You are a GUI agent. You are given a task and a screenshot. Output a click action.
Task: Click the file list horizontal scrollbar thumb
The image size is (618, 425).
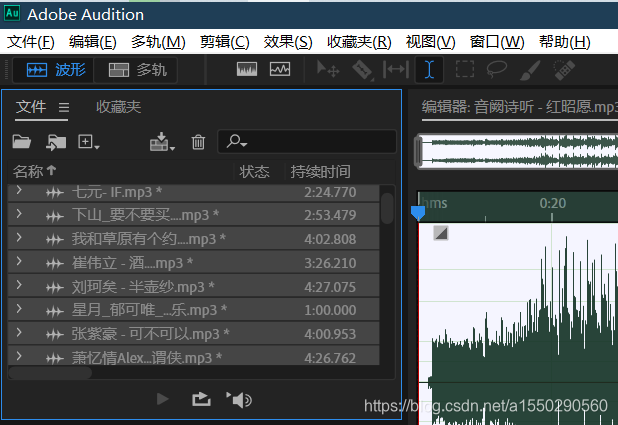point(50,373)
